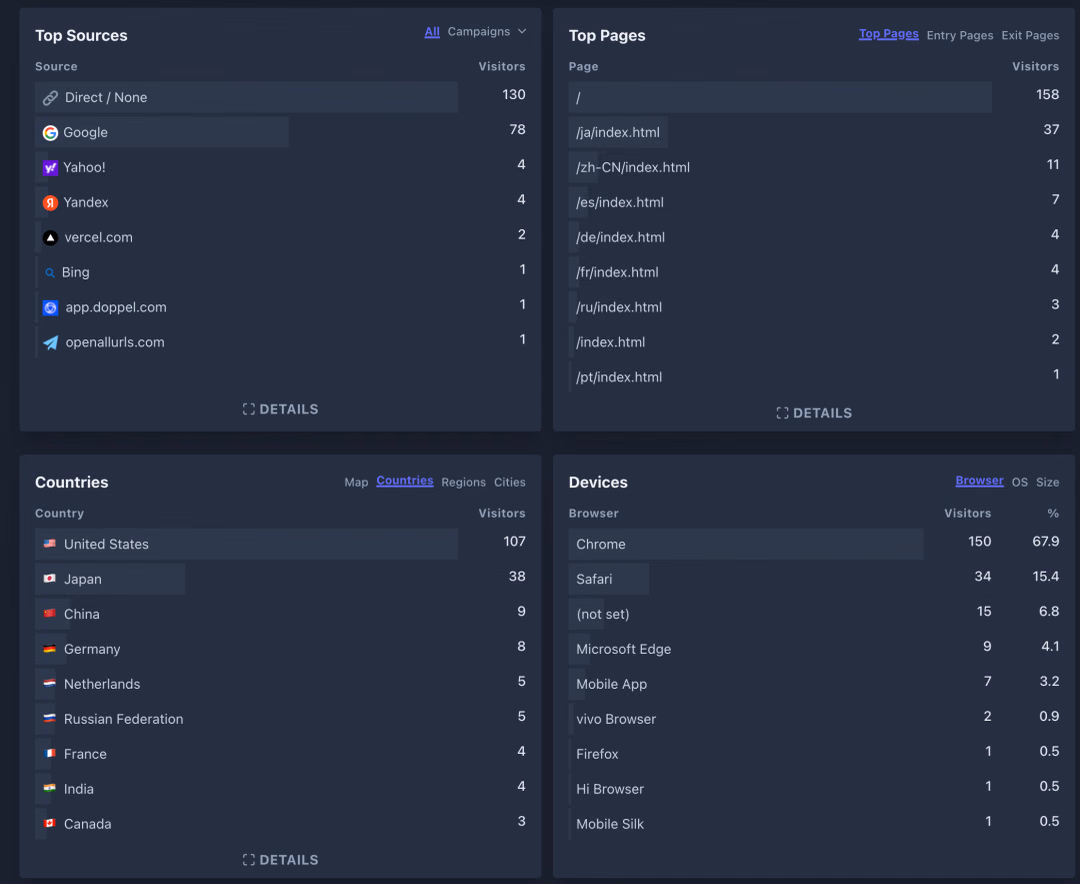The image size is (1080, 884).
Task: Show the Size tab in Devices
Action: (1048, 482)
